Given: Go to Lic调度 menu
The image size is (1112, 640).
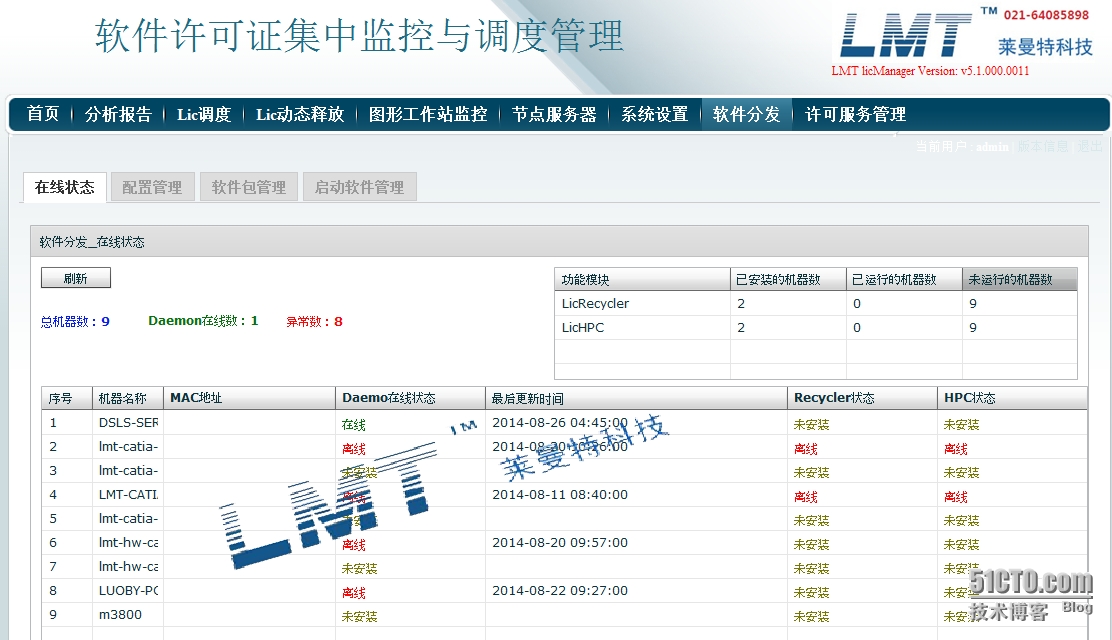Looking at the screenshot, I should pyautogui.click(x=204, y=114).
